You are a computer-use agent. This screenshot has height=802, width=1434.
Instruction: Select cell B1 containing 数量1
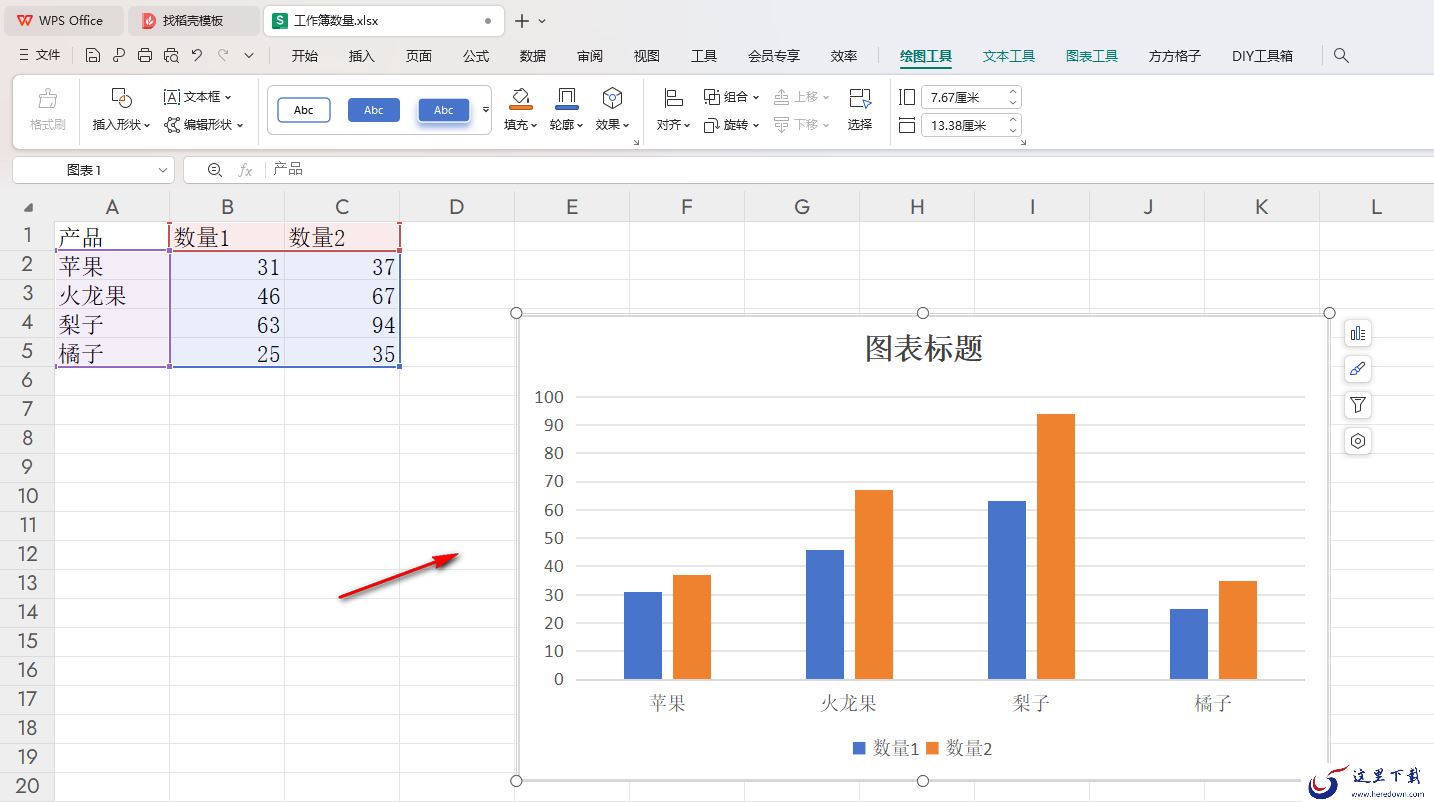227,237
